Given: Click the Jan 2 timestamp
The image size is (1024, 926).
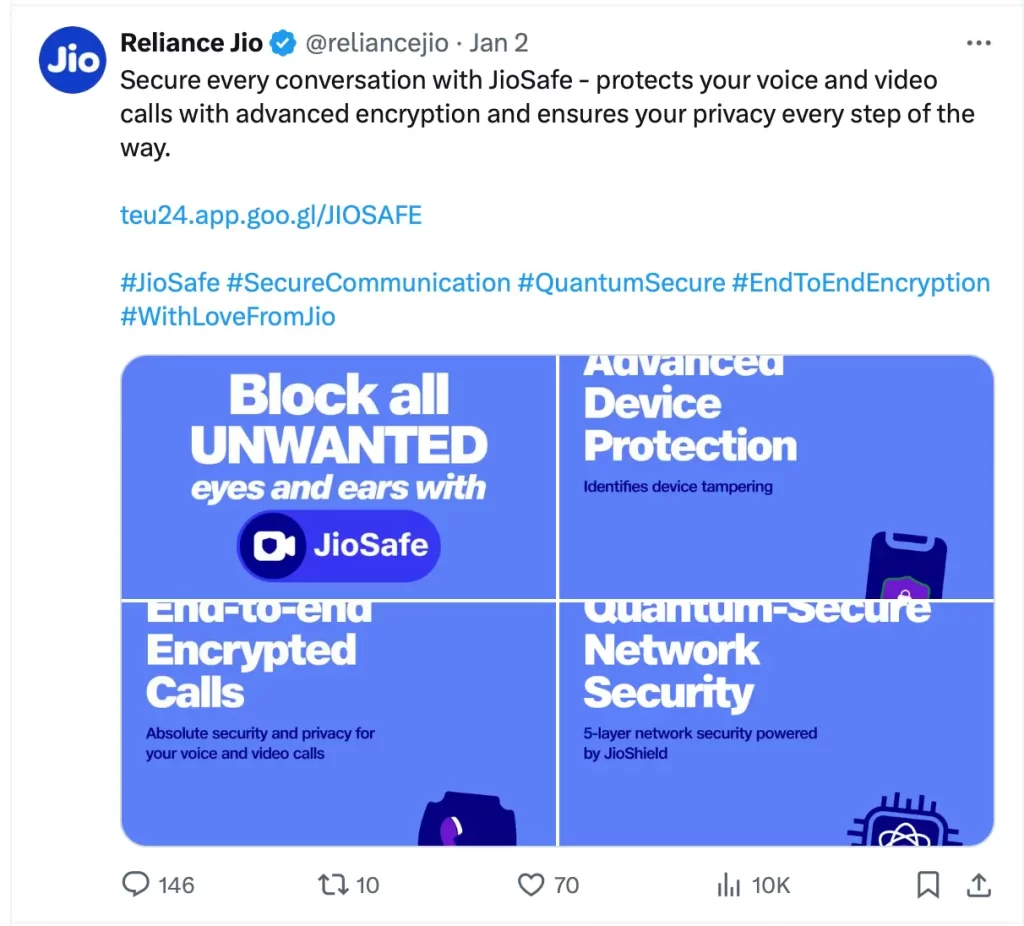Looking at the screenshot, I should (499, 43).
